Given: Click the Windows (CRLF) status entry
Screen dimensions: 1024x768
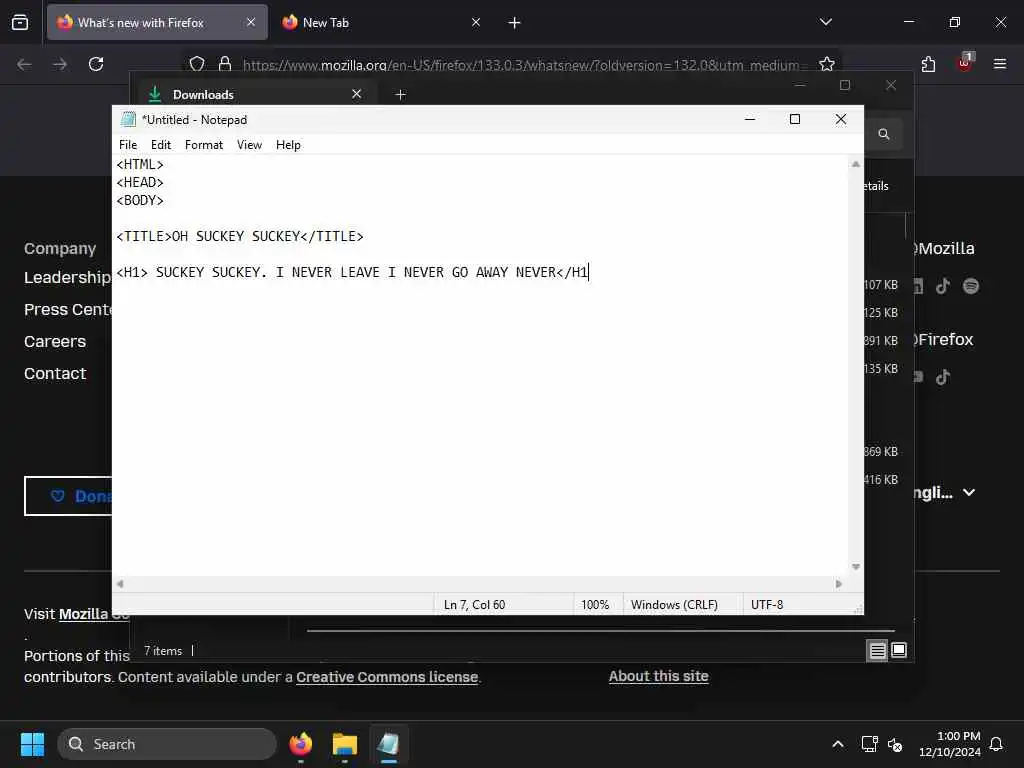Looking at the screenshot, I should tap(674, 605).
